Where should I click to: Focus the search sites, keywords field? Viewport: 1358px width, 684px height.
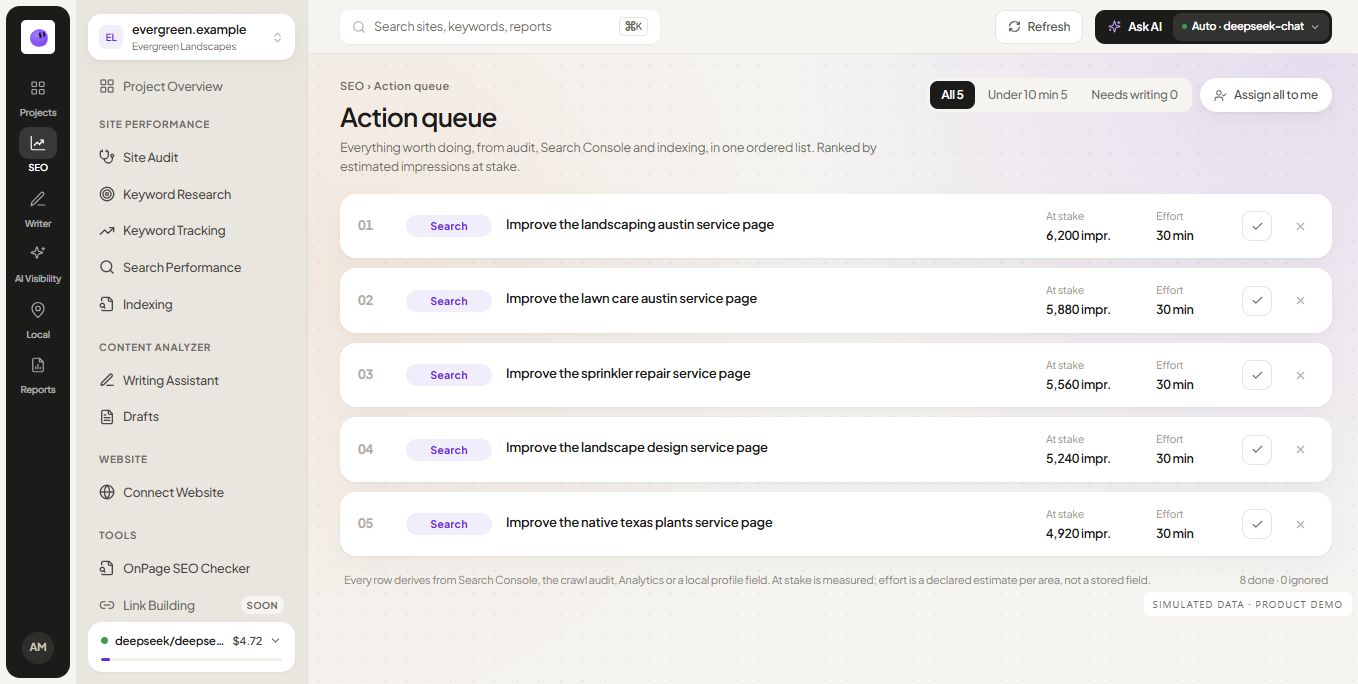coord(499,27)
